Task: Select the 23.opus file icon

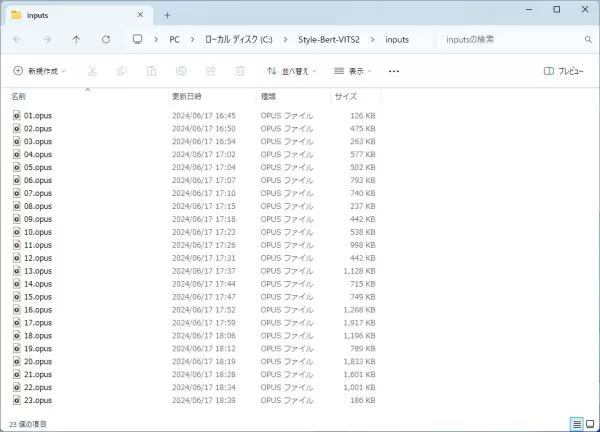Action: coord(16,400)
